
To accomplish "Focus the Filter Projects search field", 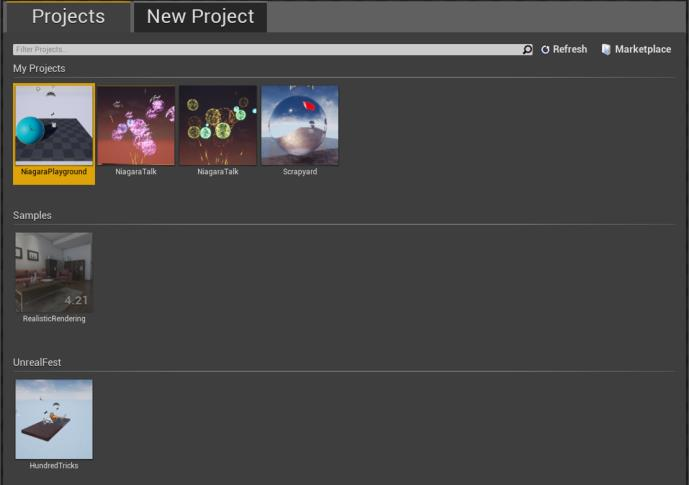I will pos(267,50).
